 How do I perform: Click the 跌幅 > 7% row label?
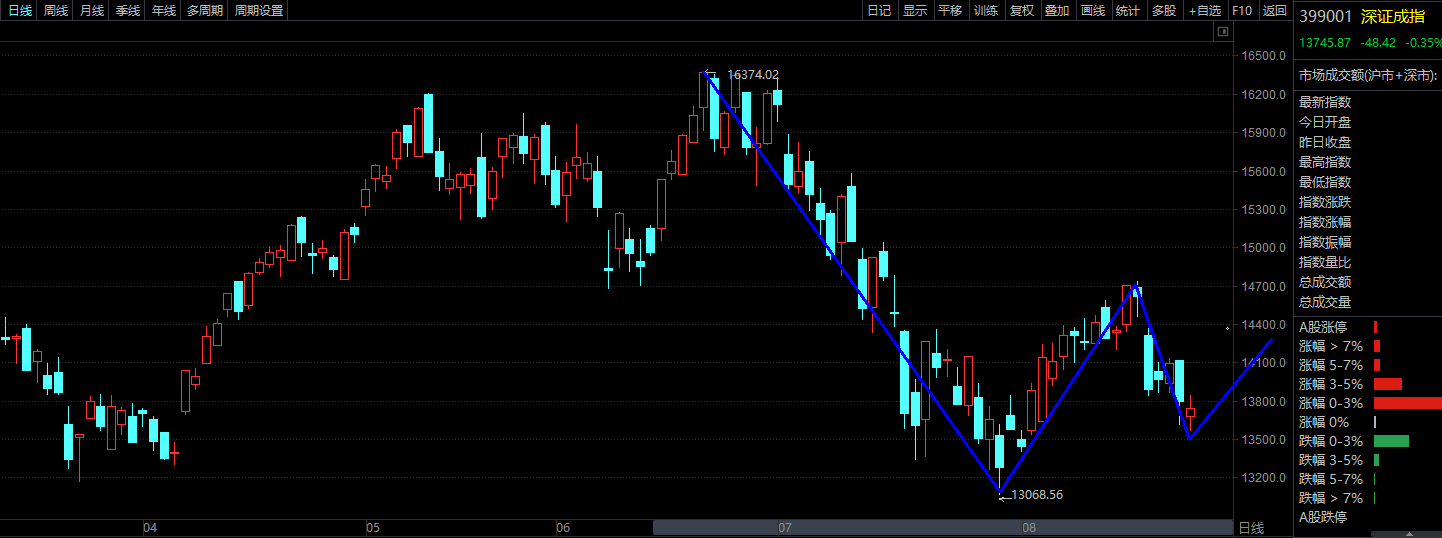(x=1331, y=498)
